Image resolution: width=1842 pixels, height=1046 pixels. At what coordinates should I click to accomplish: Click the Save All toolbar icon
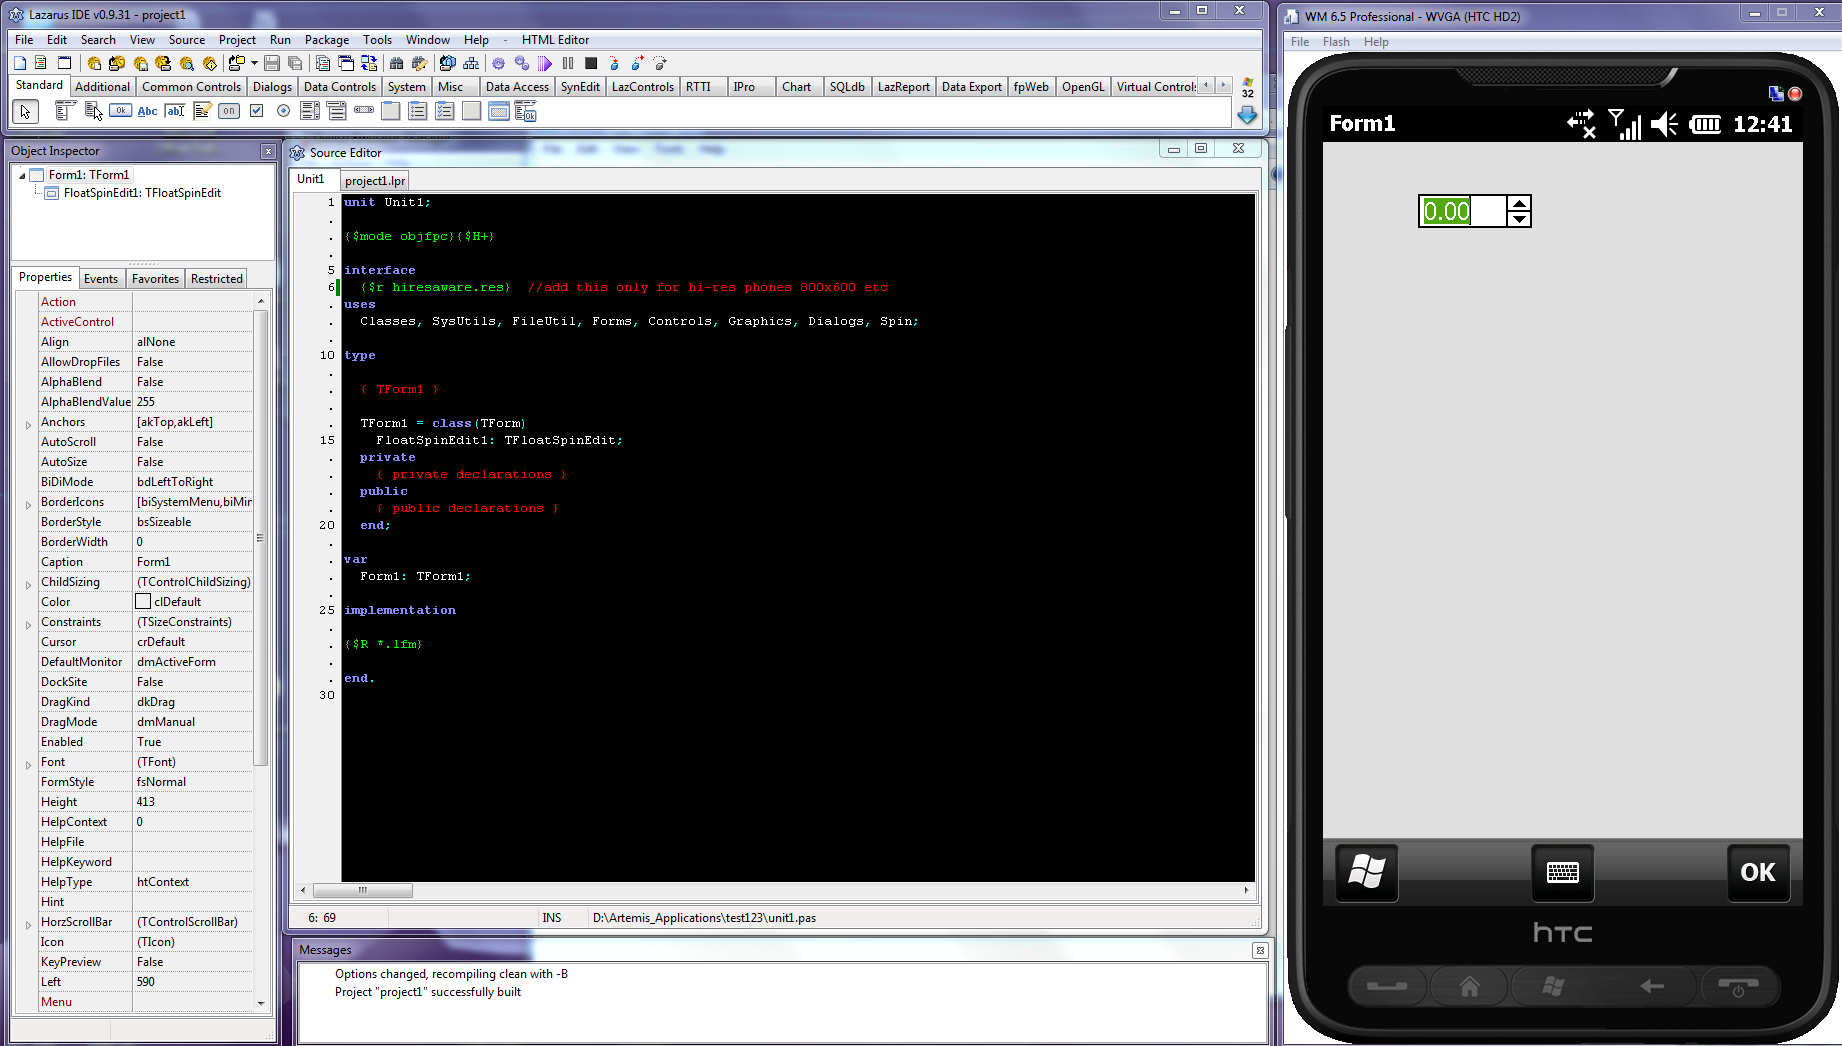(295, 63)
